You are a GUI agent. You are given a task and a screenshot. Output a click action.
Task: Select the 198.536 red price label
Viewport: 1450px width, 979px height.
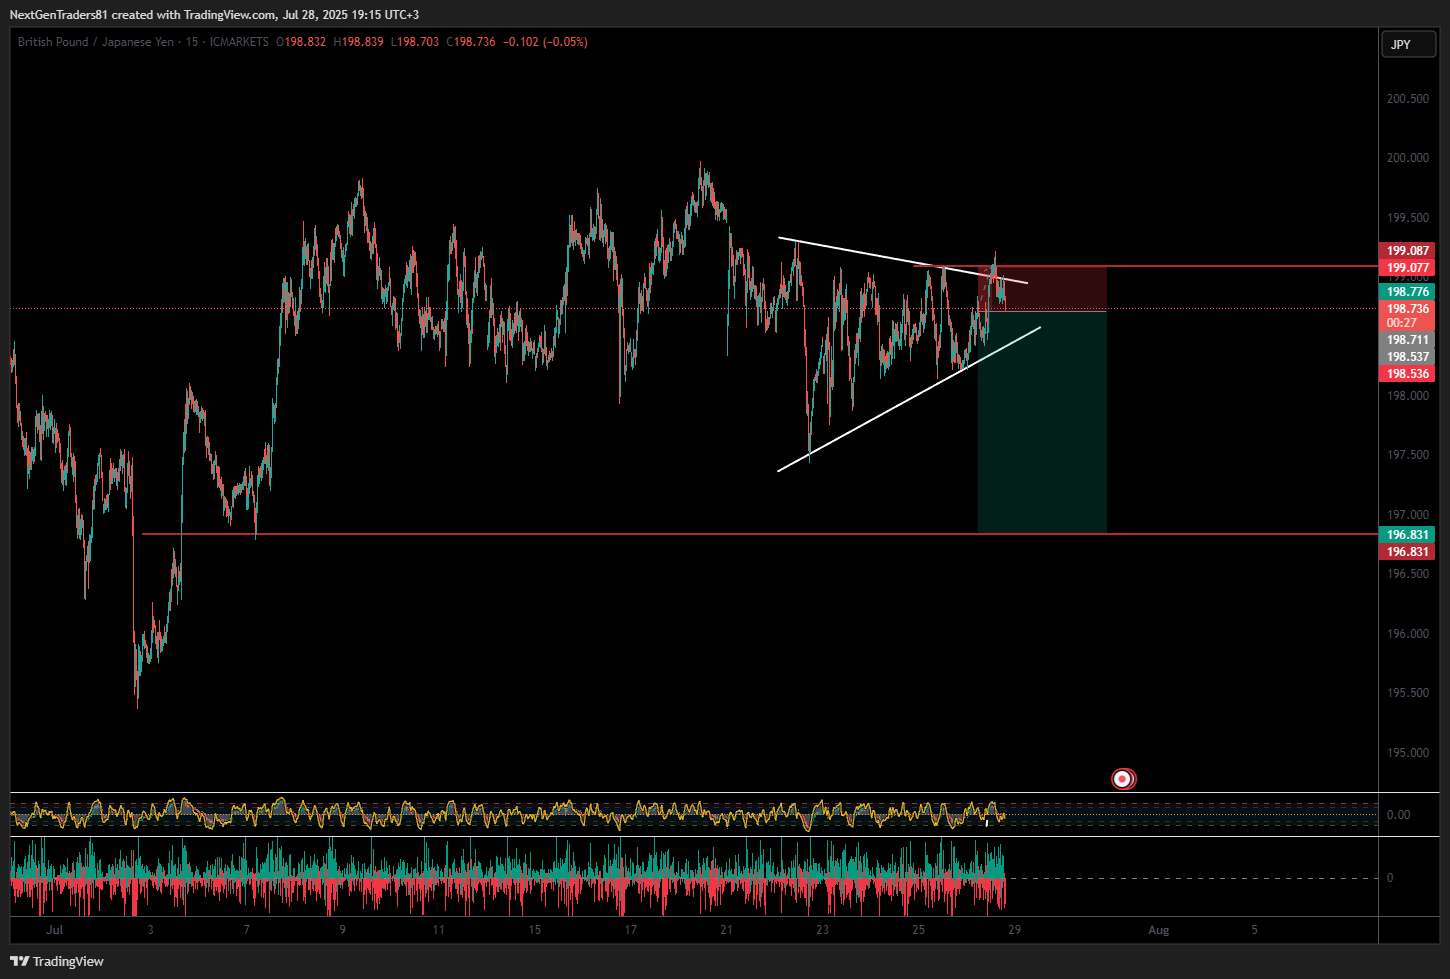pyautogui.click(x=1407, y=374)
